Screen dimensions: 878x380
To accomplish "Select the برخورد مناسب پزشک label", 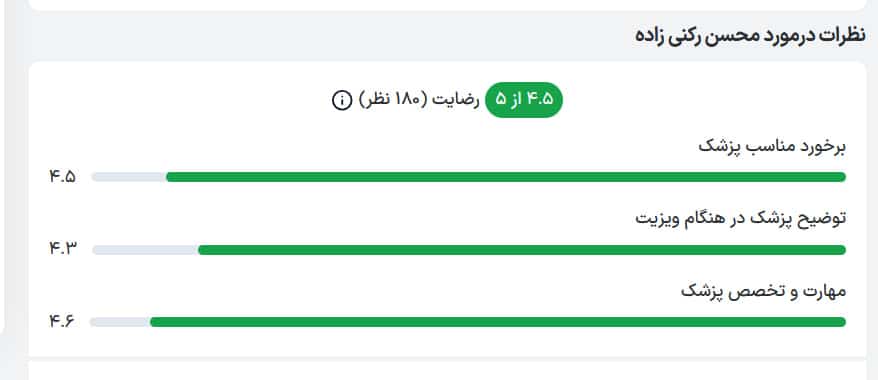I will click(773, 147).
